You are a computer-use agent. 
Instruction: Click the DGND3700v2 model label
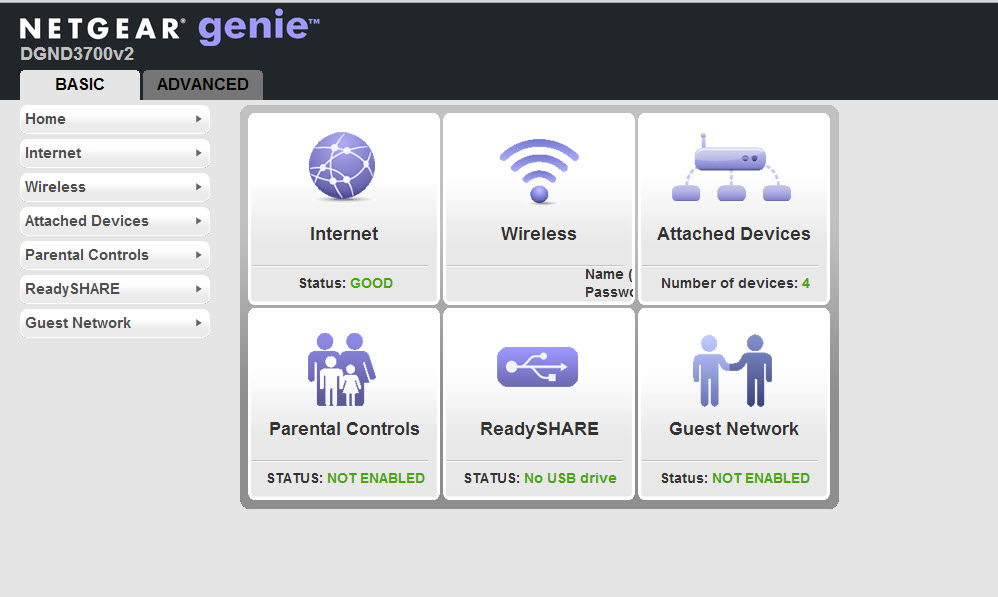[77, 54]
